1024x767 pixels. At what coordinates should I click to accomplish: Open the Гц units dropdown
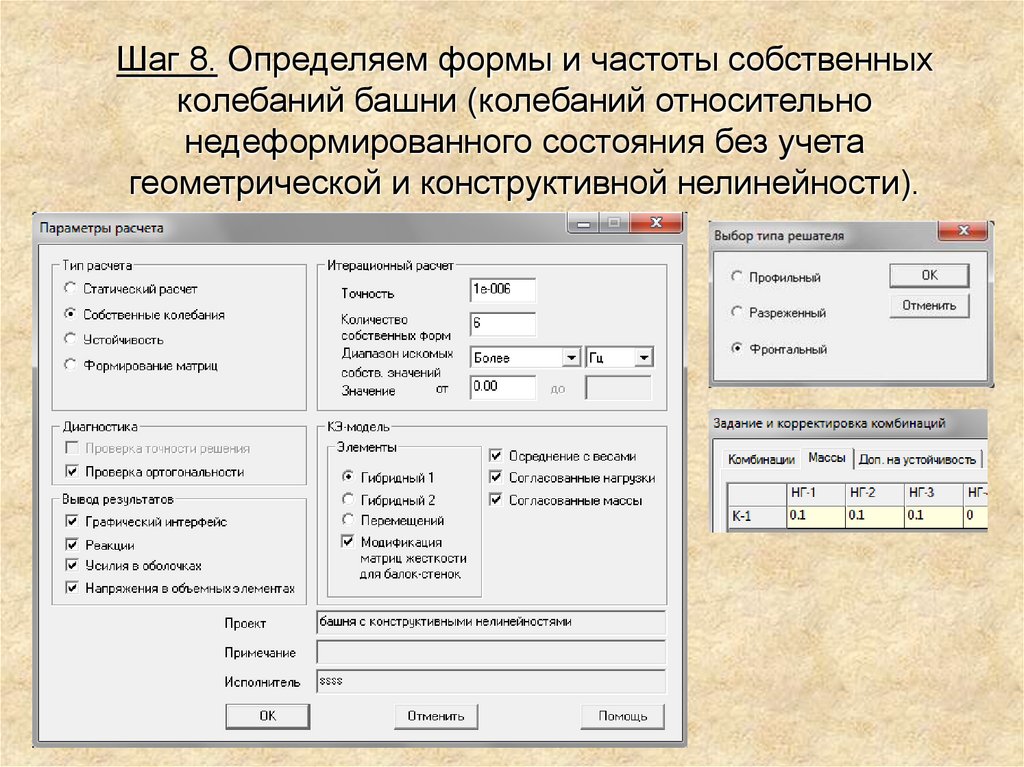[644, 357]
